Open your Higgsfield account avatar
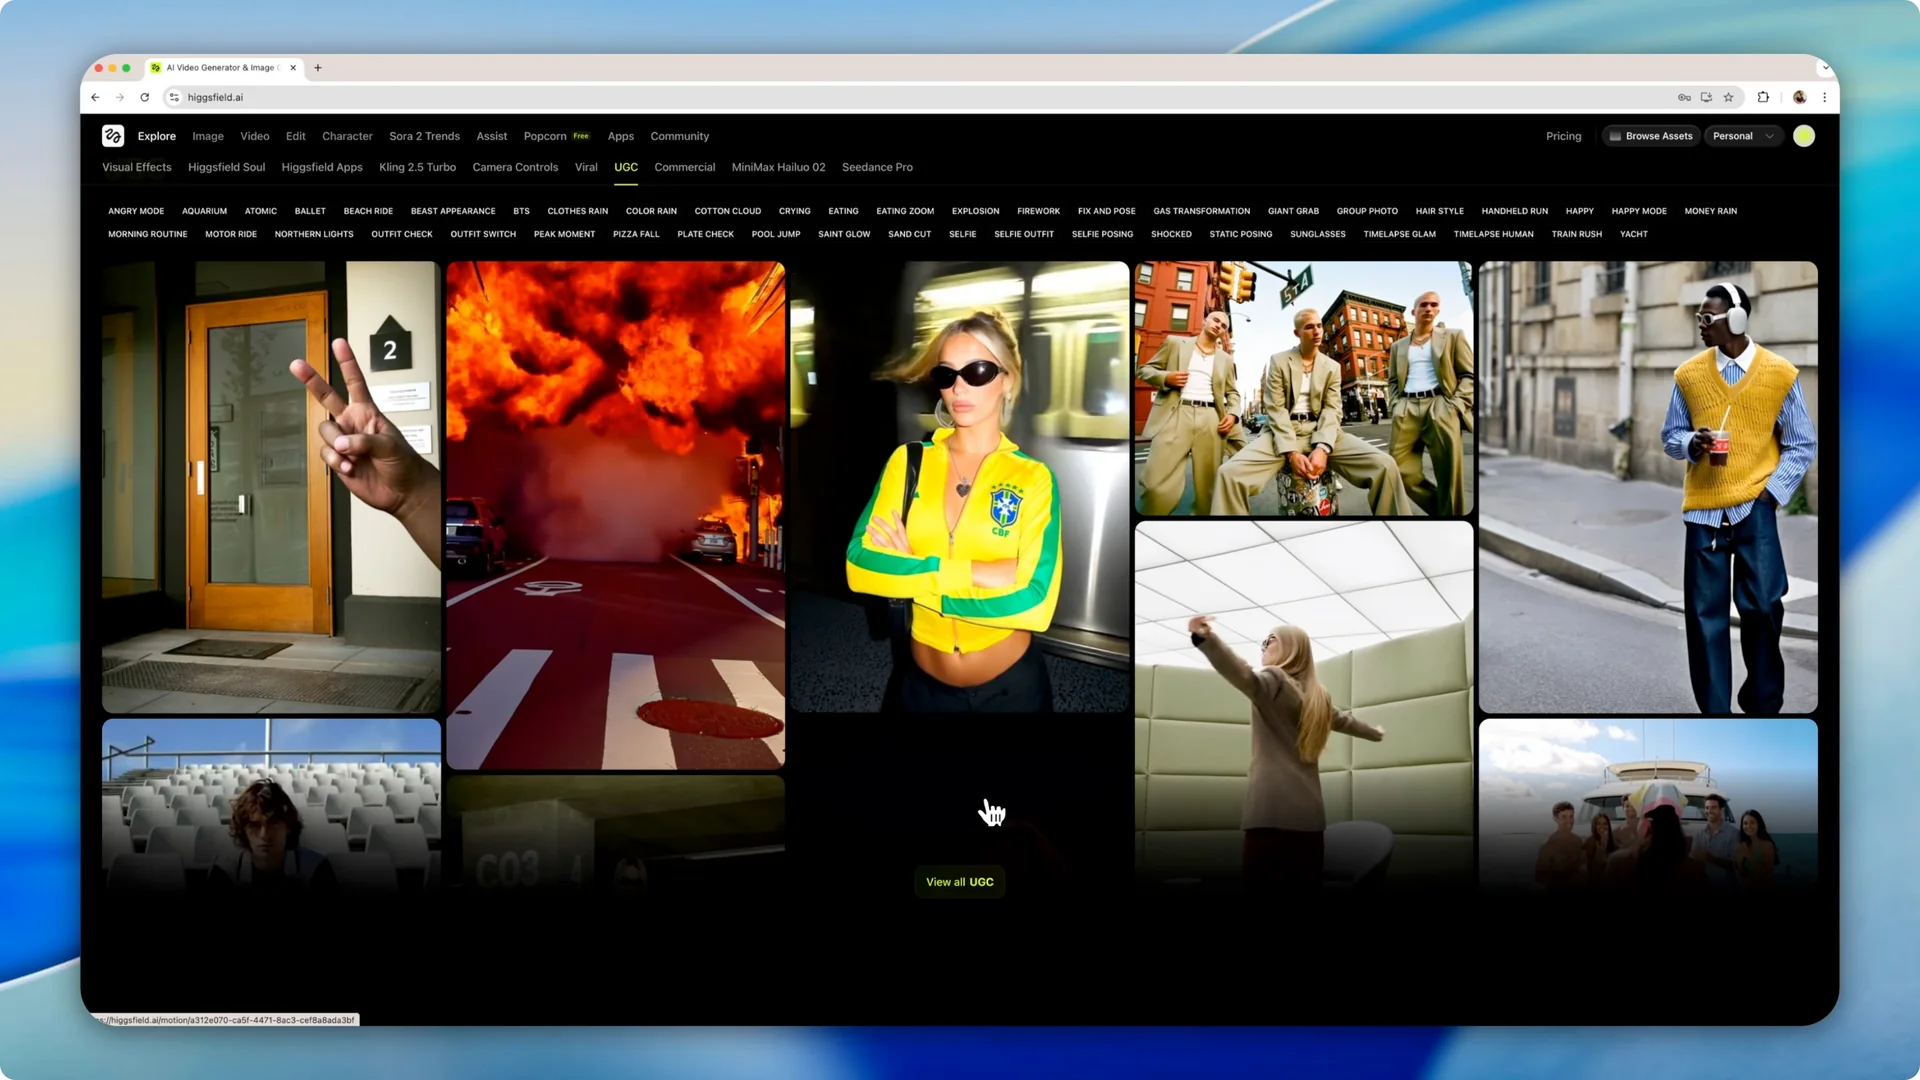This screenshot has height=1080, width=1920. pos(1804,135)
